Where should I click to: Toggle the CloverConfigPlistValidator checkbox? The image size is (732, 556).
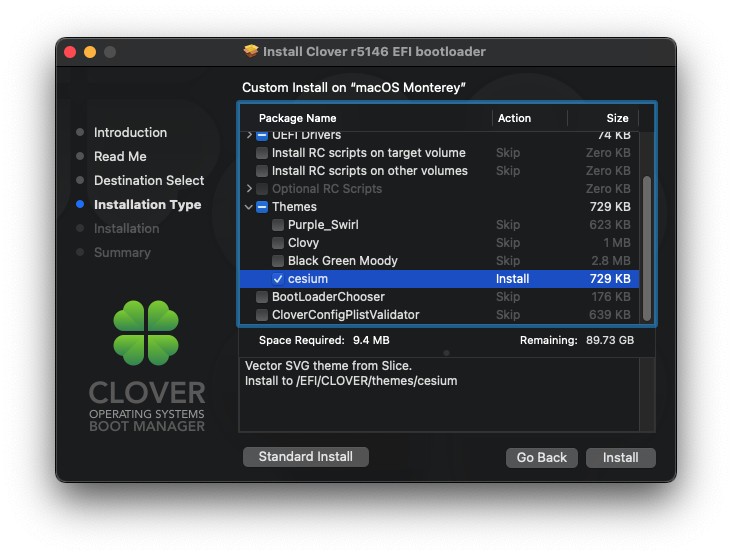(x=262, y=315)
